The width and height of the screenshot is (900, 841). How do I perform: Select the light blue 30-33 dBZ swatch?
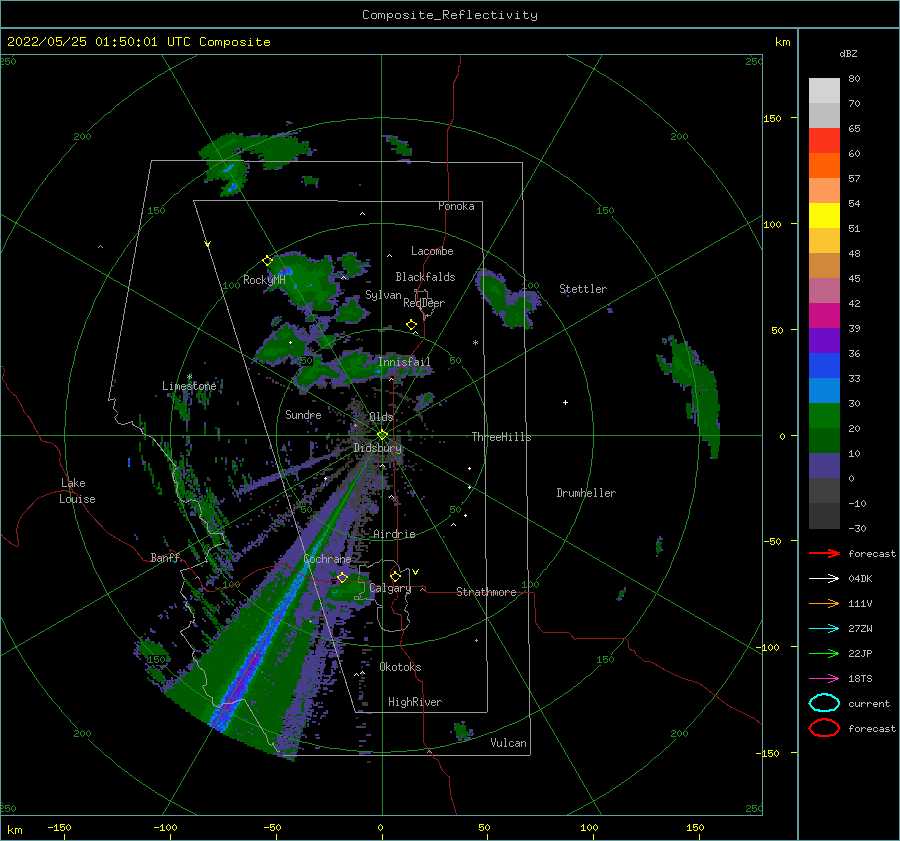tap(824, 391)
